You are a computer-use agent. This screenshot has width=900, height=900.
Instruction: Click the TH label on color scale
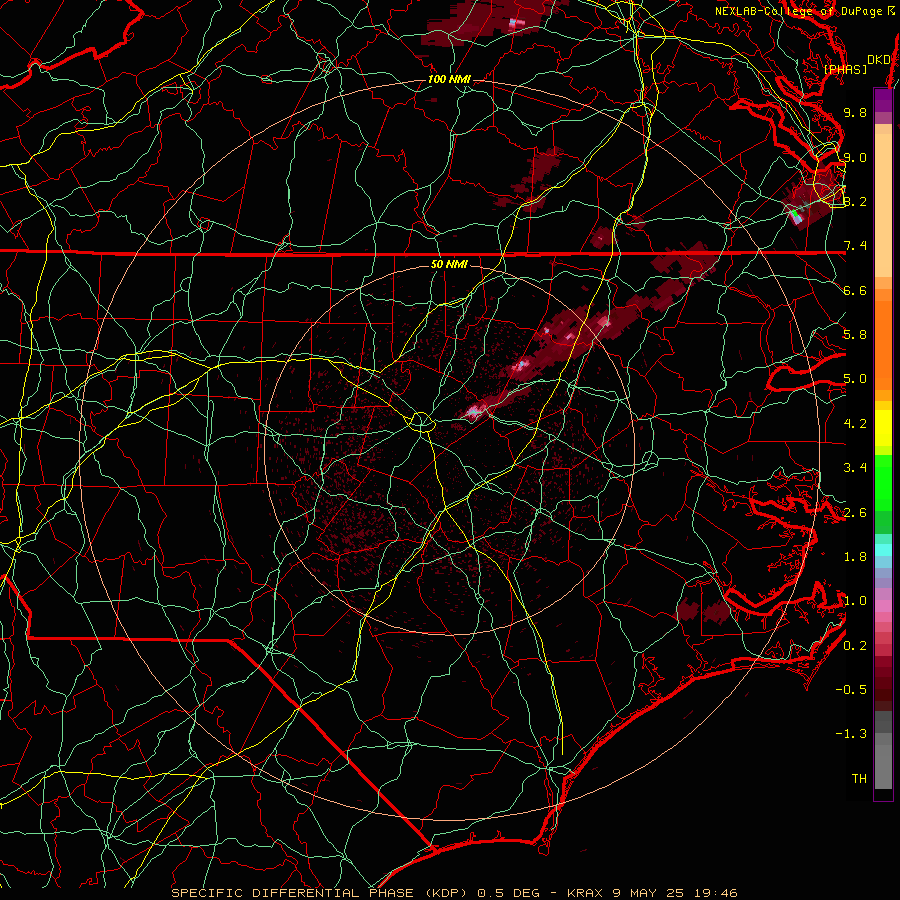[859, 779]
